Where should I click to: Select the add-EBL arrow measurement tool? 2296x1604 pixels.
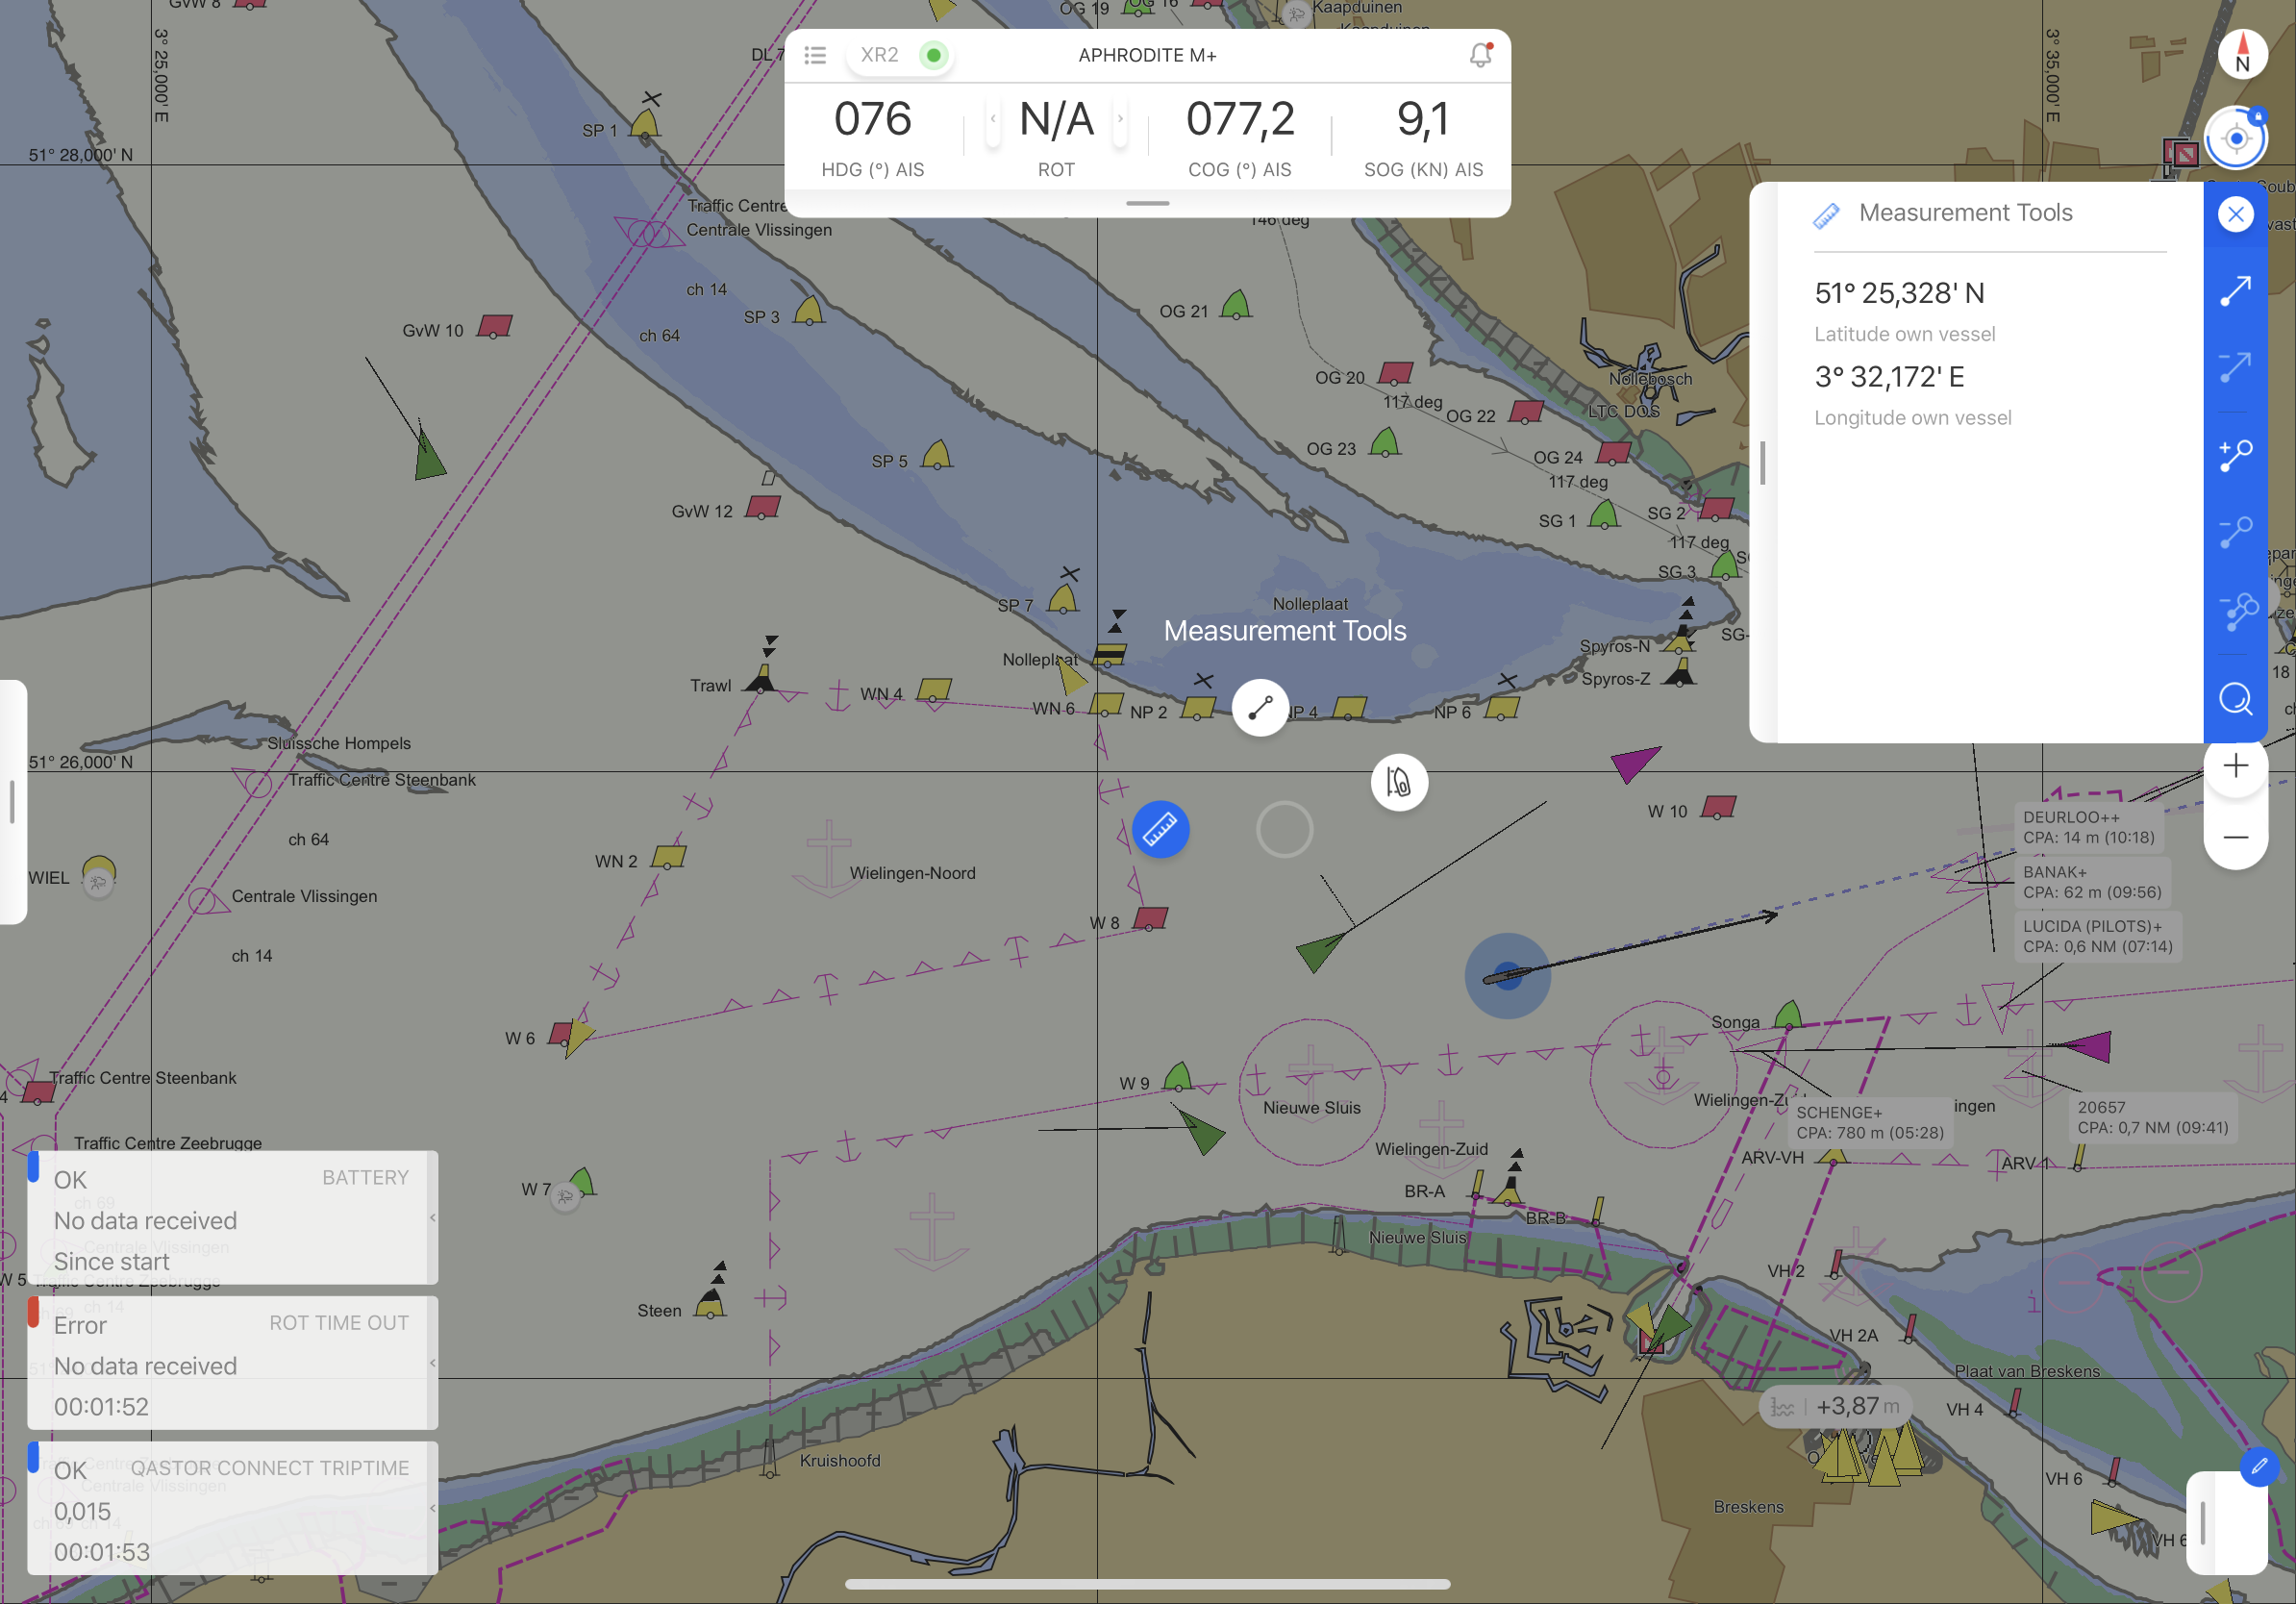(x=2235, y=291)
